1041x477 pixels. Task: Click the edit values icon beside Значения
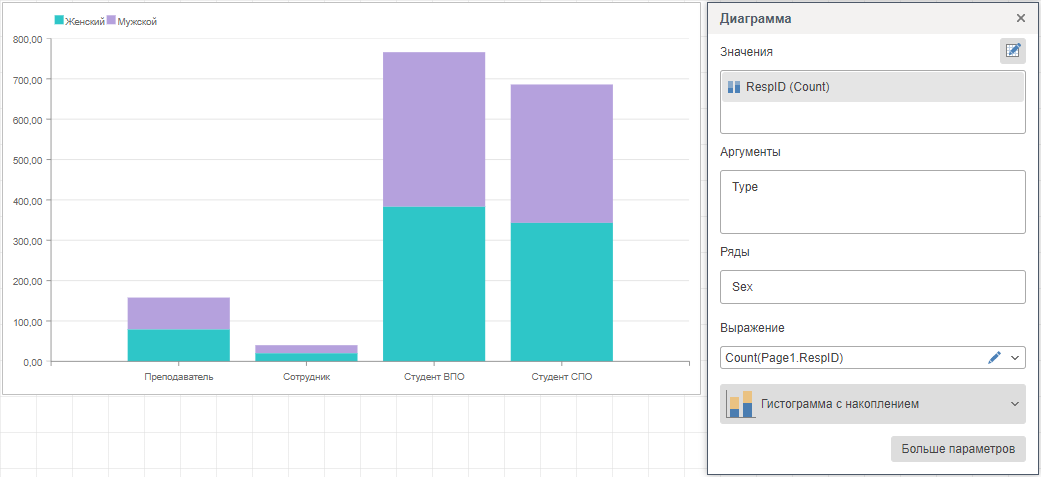(1012, 51)
